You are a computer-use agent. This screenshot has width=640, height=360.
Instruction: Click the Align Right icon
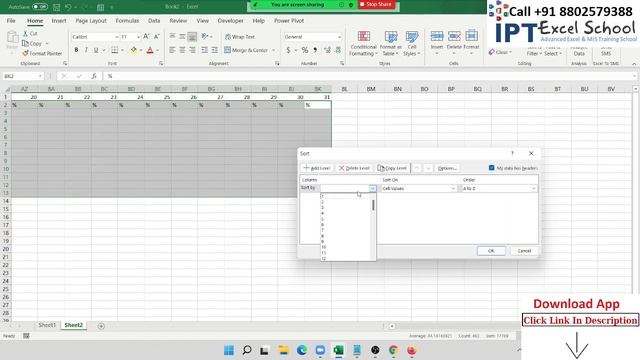[x=192, y=50]
